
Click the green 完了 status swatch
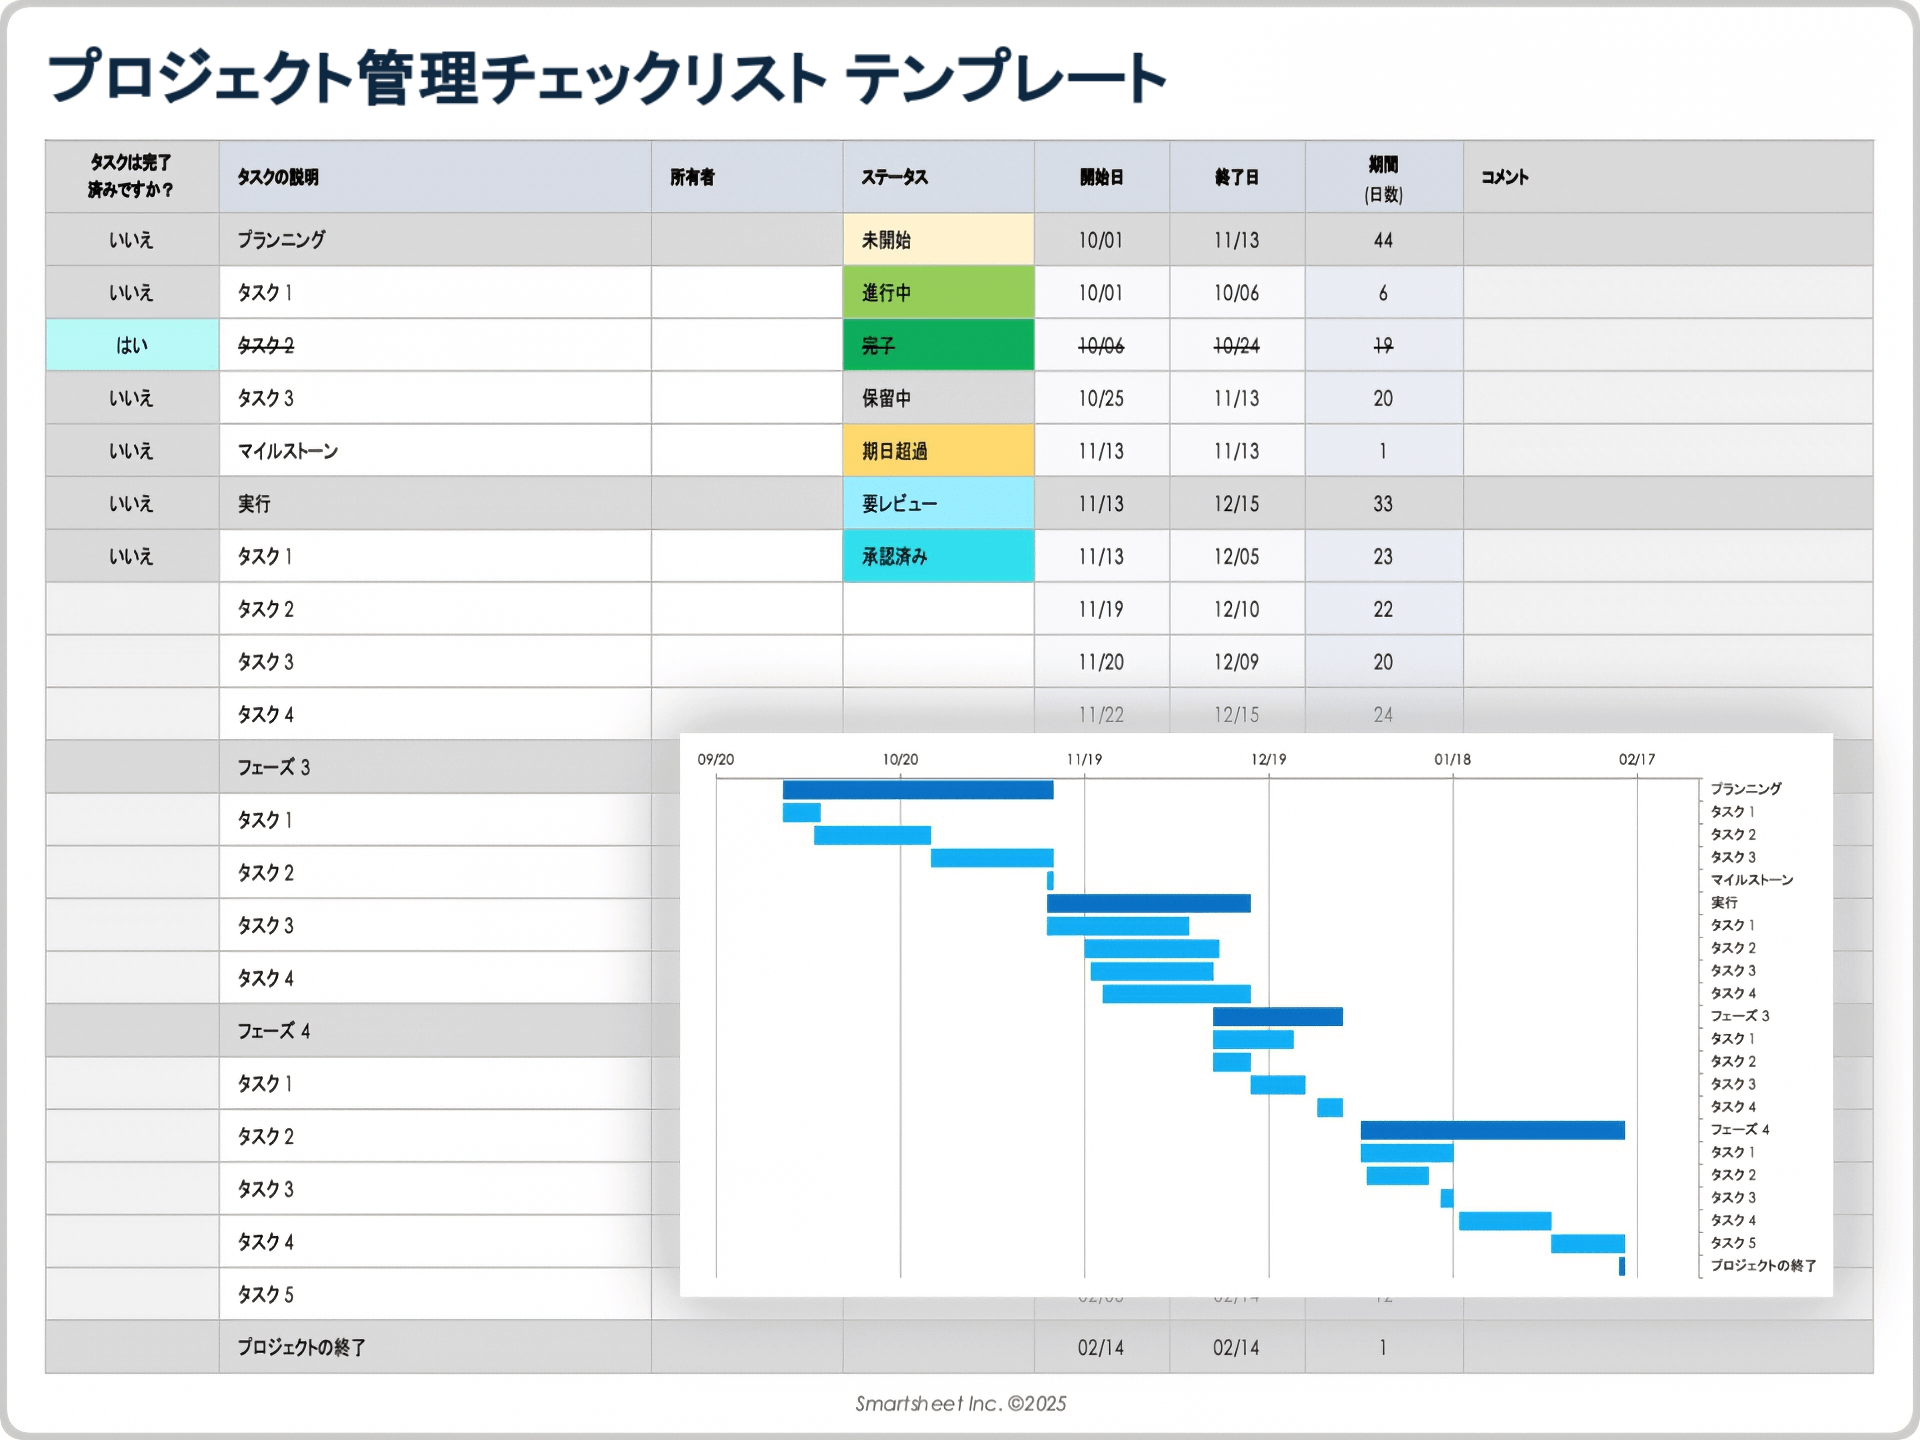(x=937, y=345)
